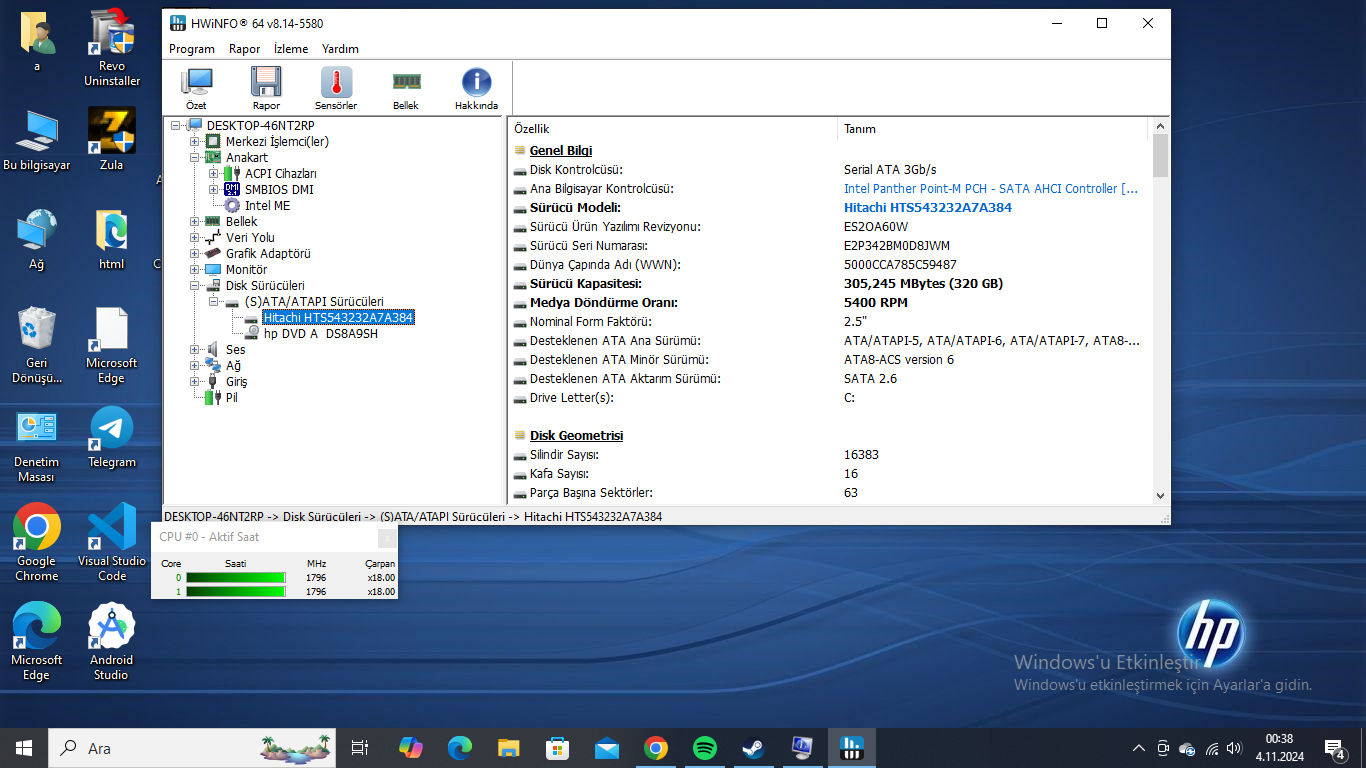Click the details pane vertical scrollbar thumb
The width and height of the screenshot is (1366, 768).
tap(1160, 156)
